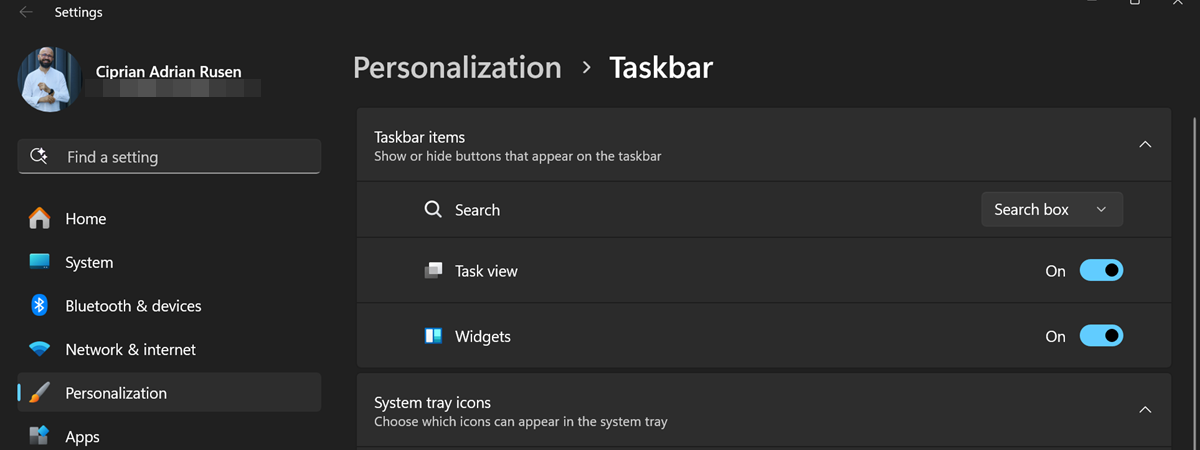Click the magnifier icon in Find a setting
Screen dimensions: 1200x450
pyautogui.click(x=40, y=156)
